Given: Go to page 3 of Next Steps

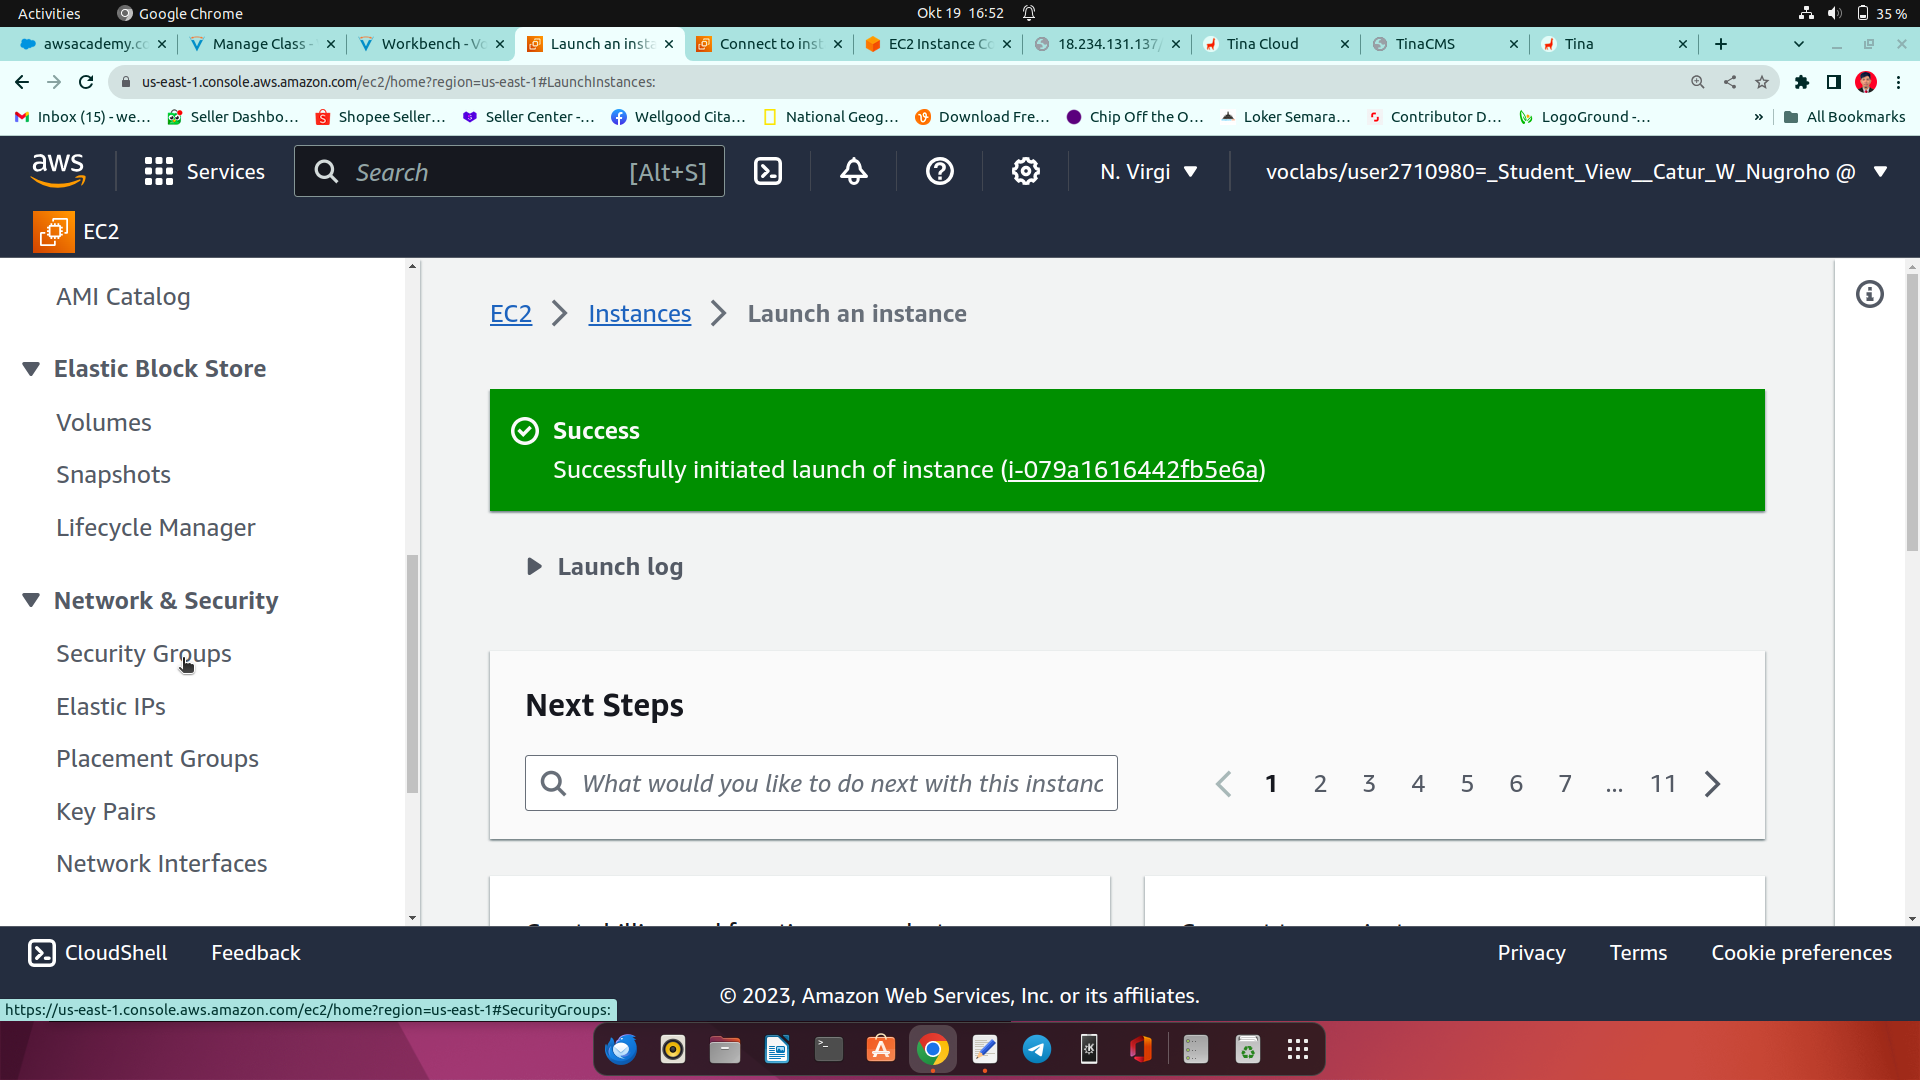Looking at the screenshot, I should (1368, 784).
